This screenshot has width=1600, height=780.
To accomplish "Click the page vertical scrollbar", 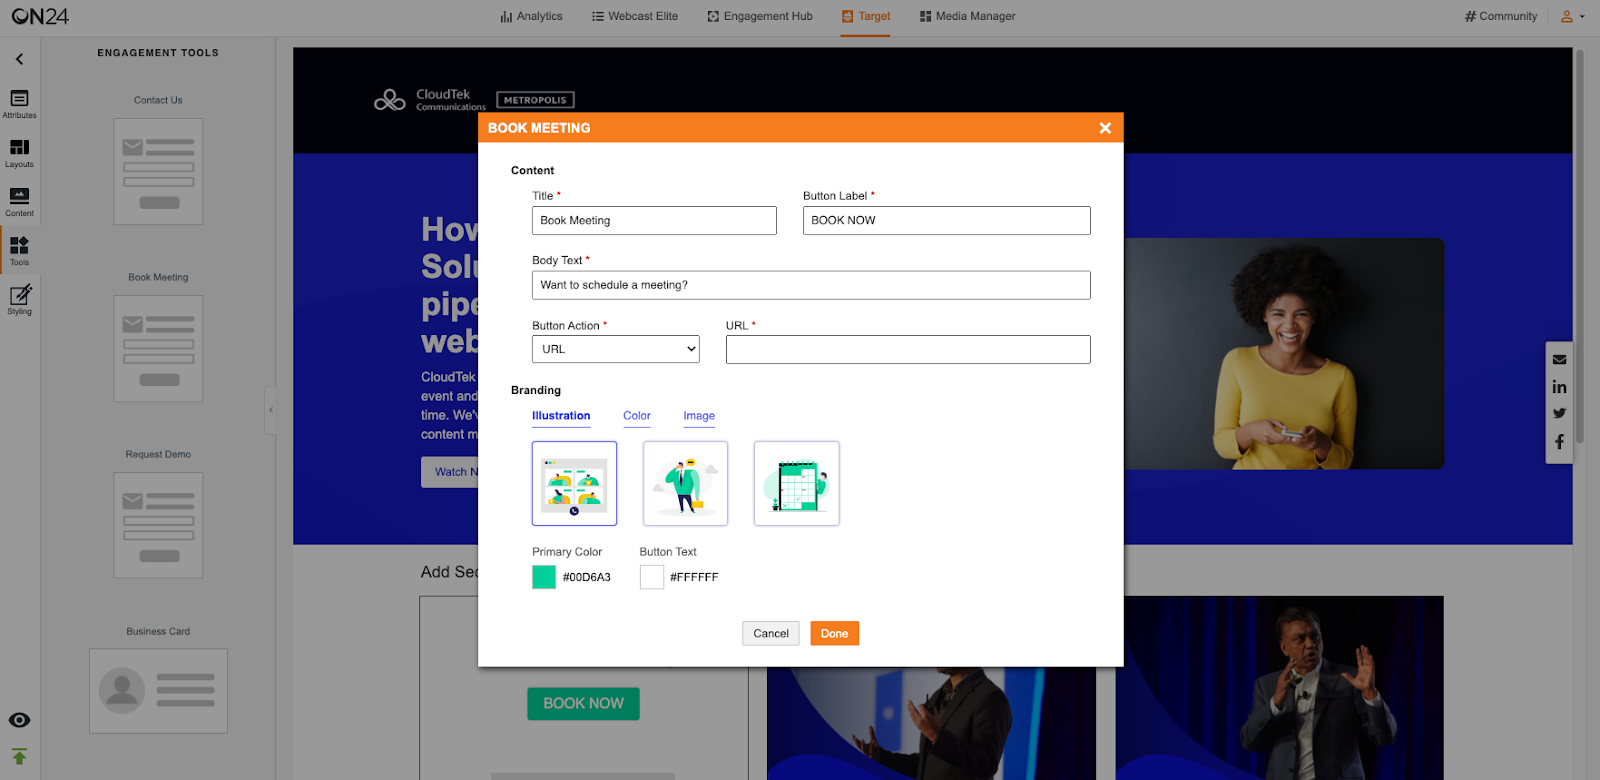I will (1580, 245).
